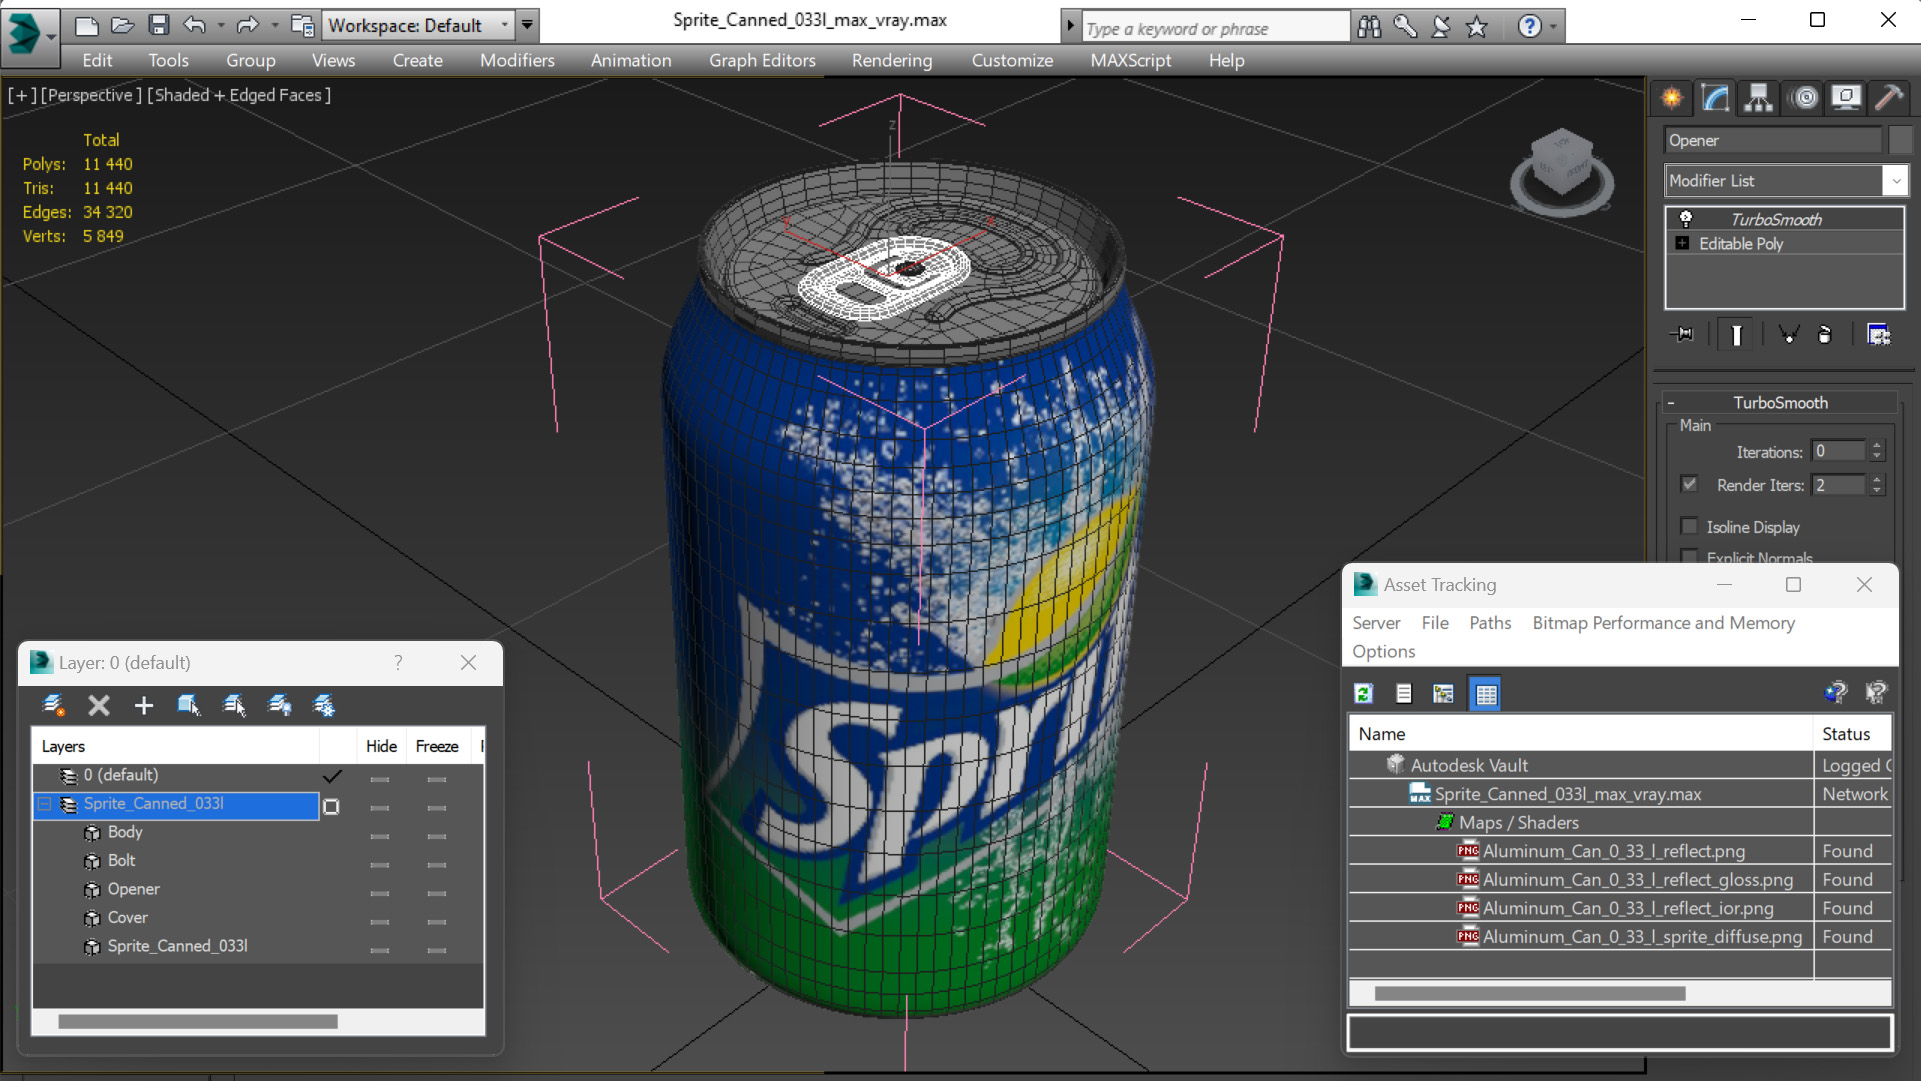Toggle Show End Result icon

coord(1736,335)
